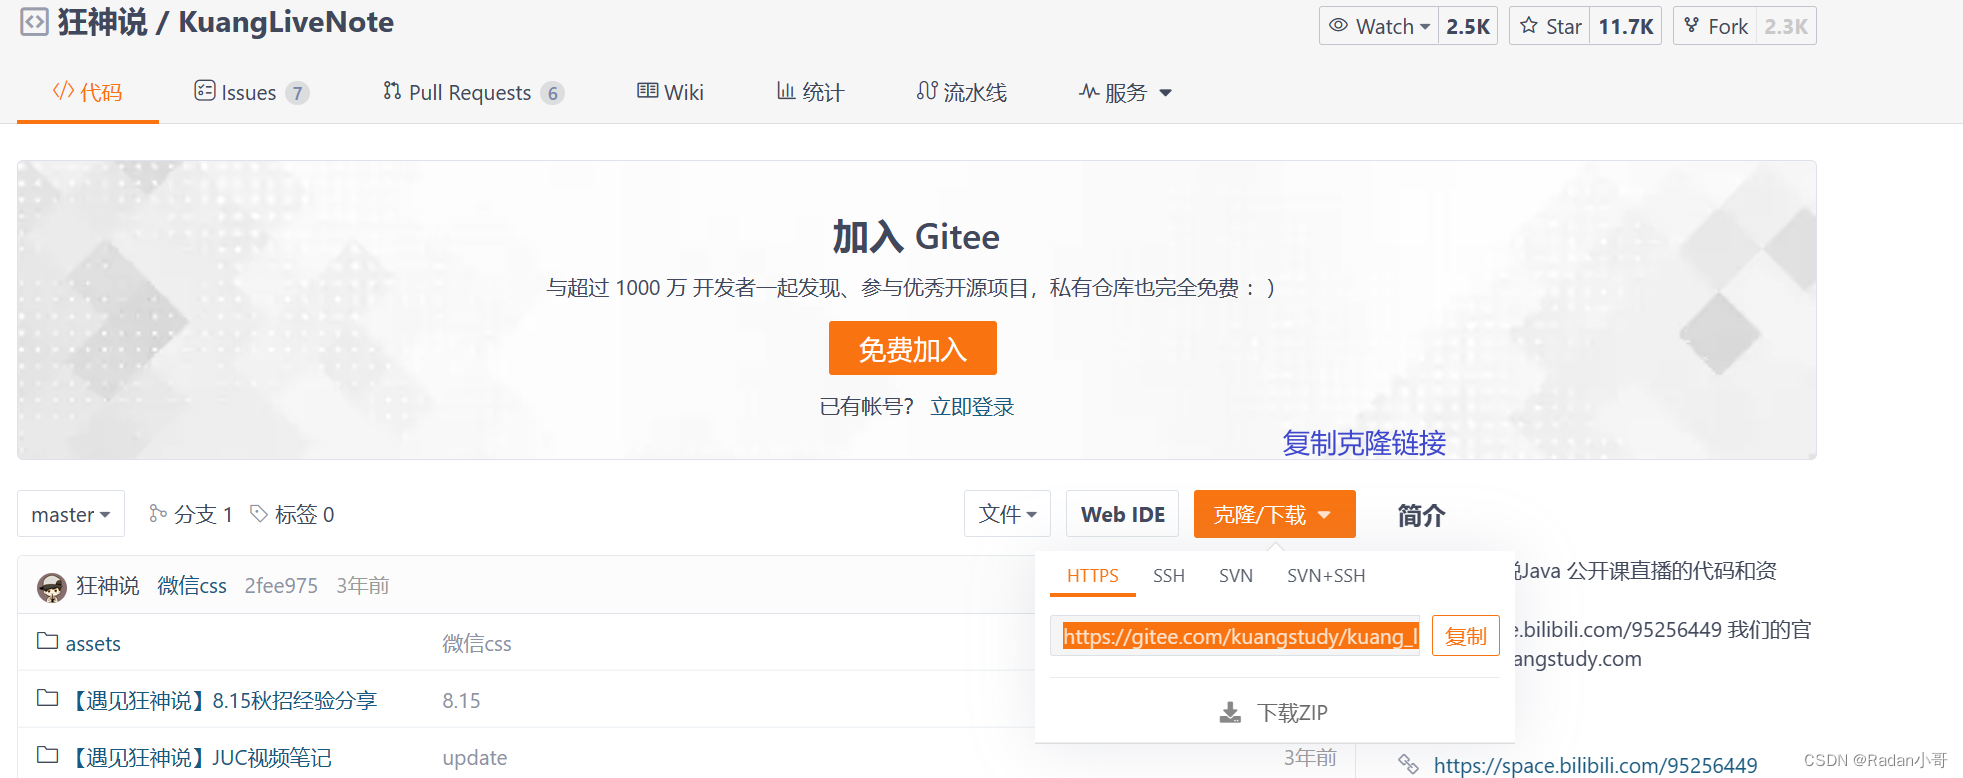This screenshot has height=778, width=1963.
Task: Select the HTTPS clone tab
Action: pyautogui.click(x=1093, y=576)
